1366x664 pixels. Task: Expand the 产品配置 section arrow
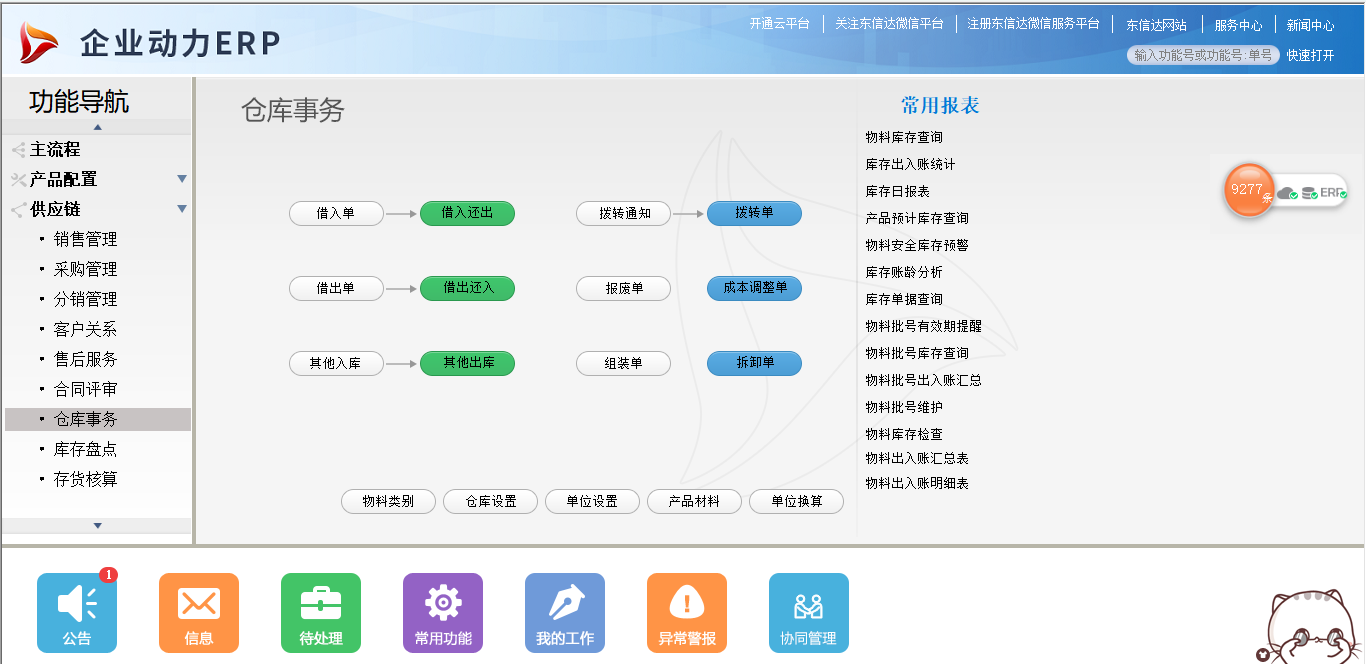[182, 179]
